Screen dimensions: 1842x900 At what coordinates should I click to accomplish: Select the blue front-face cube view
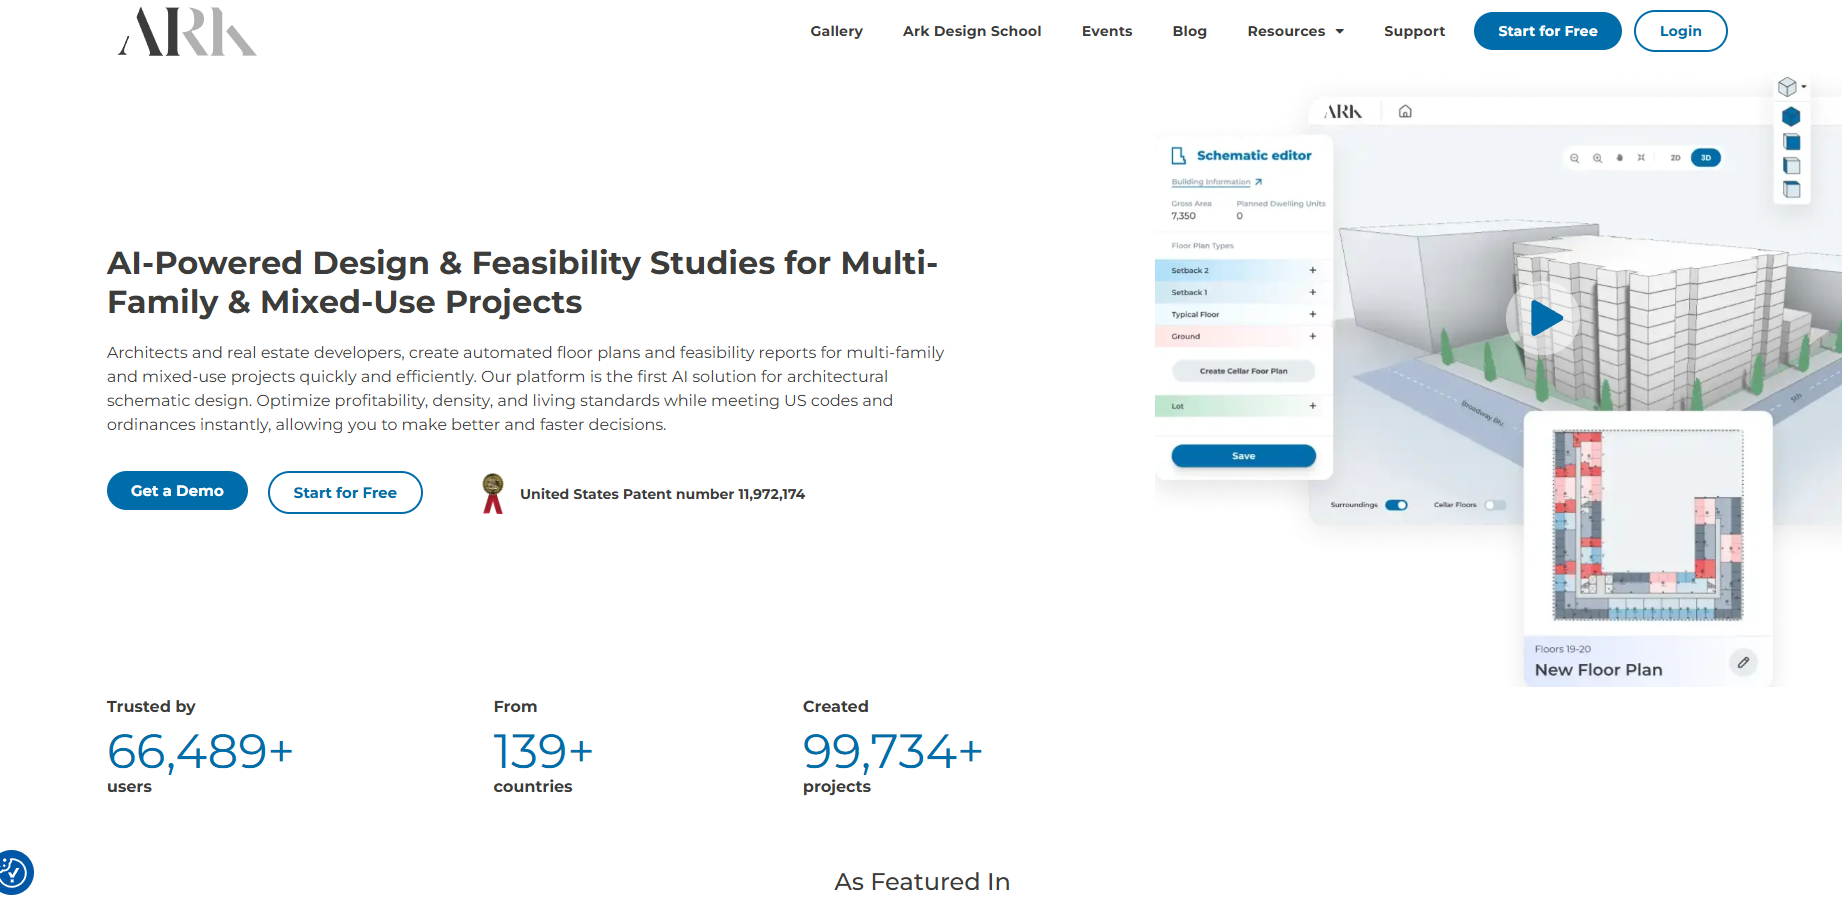pos(1792,142)
